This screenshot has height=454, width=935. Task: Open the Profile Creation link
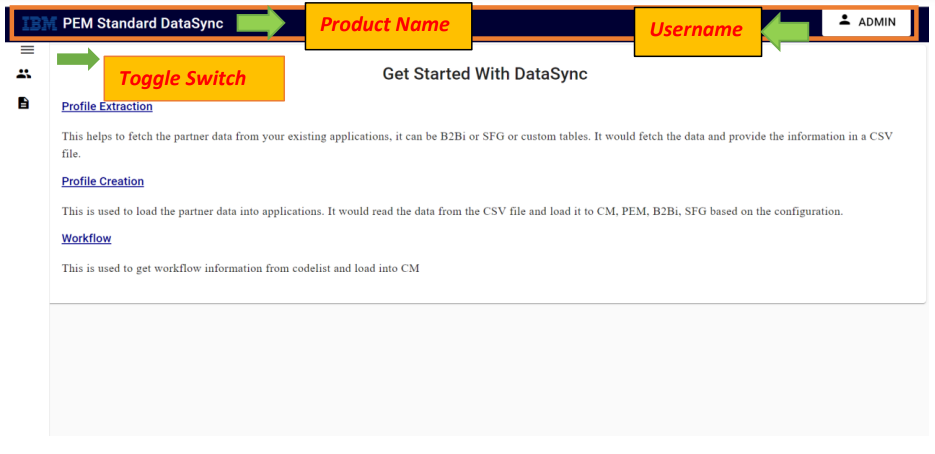click(103, 181)
